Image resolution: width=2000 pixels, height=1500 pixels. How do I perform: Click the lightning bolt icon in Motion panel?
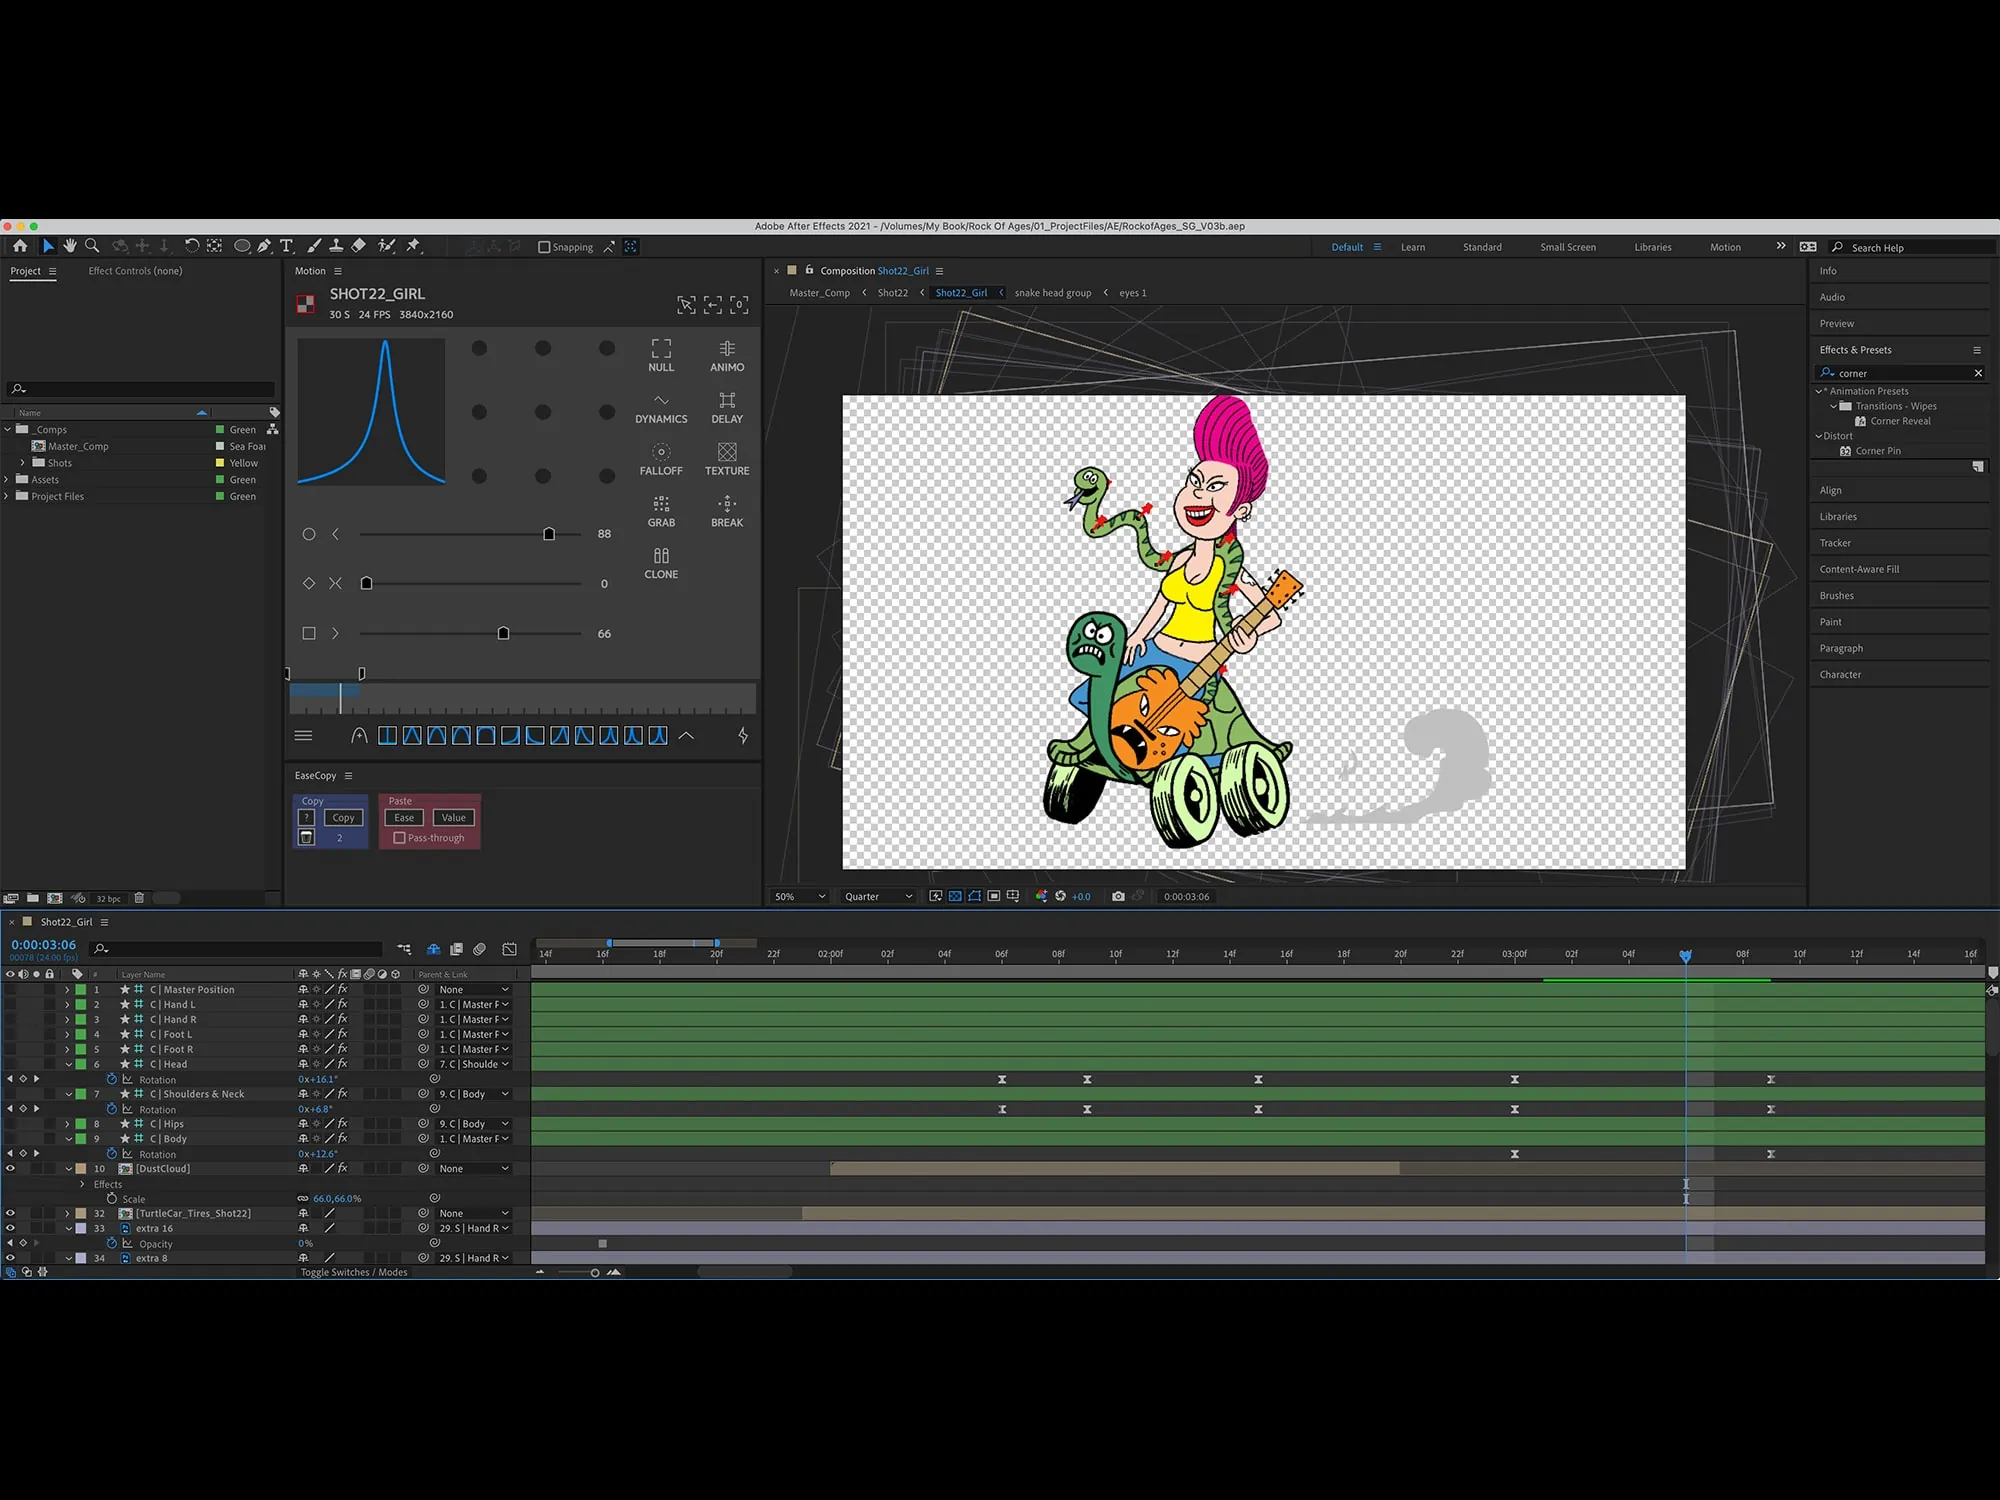[743, 736]
